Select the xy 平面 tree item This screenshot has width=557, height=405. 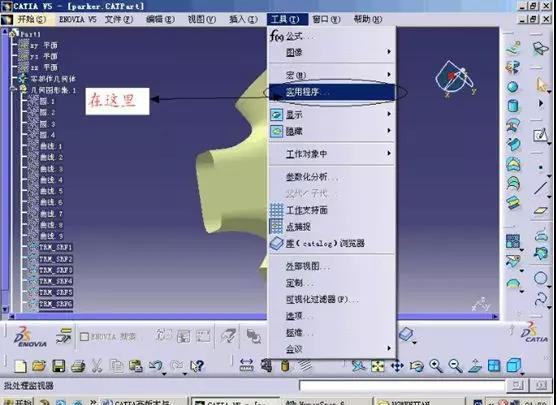pos(44,45)
